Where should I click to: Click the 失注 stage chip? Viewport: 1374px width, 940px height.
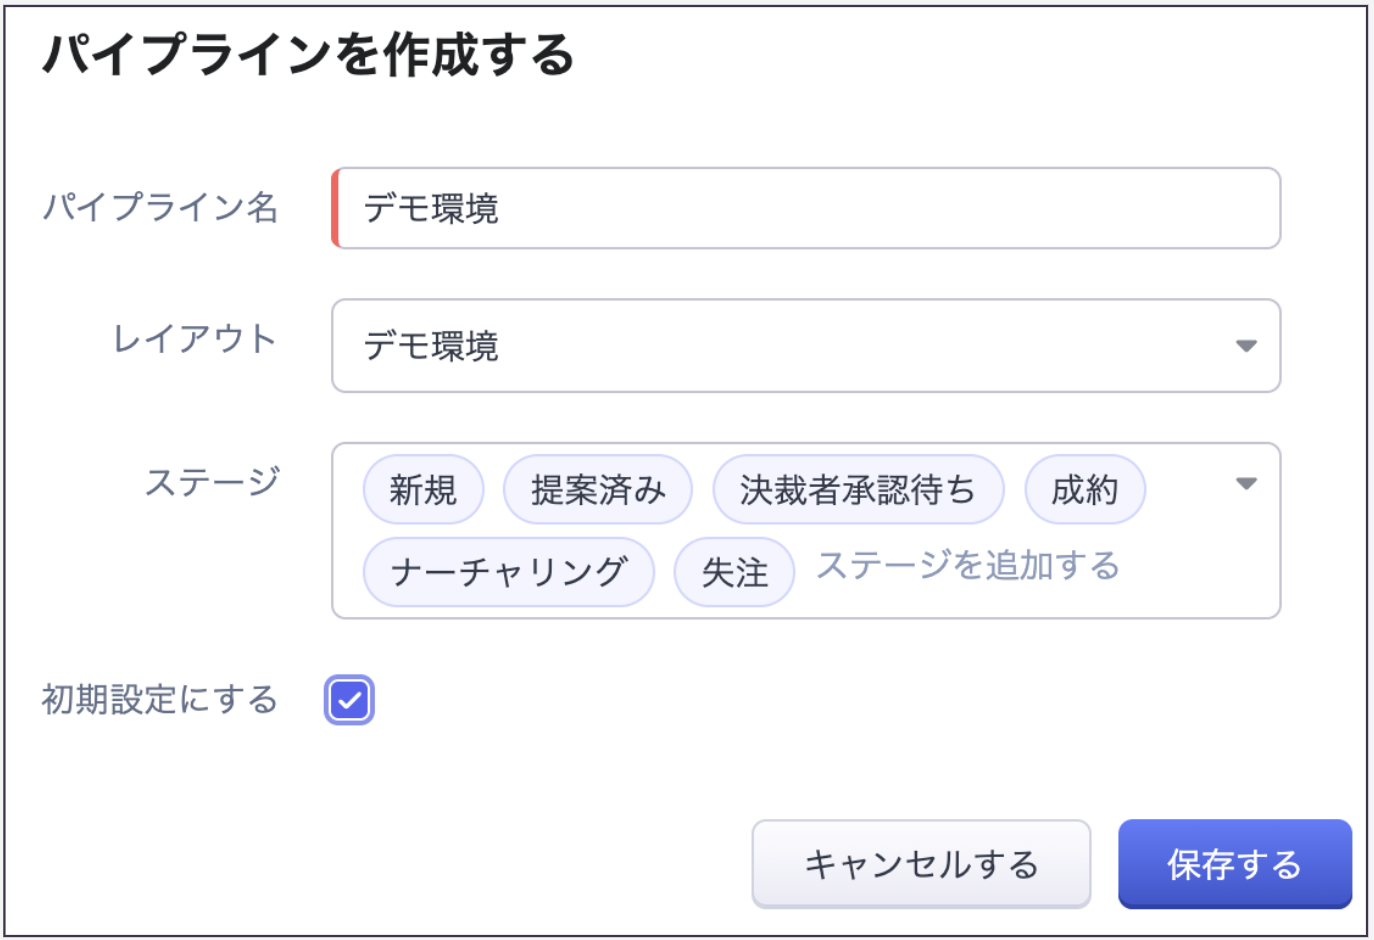point(734,572)
